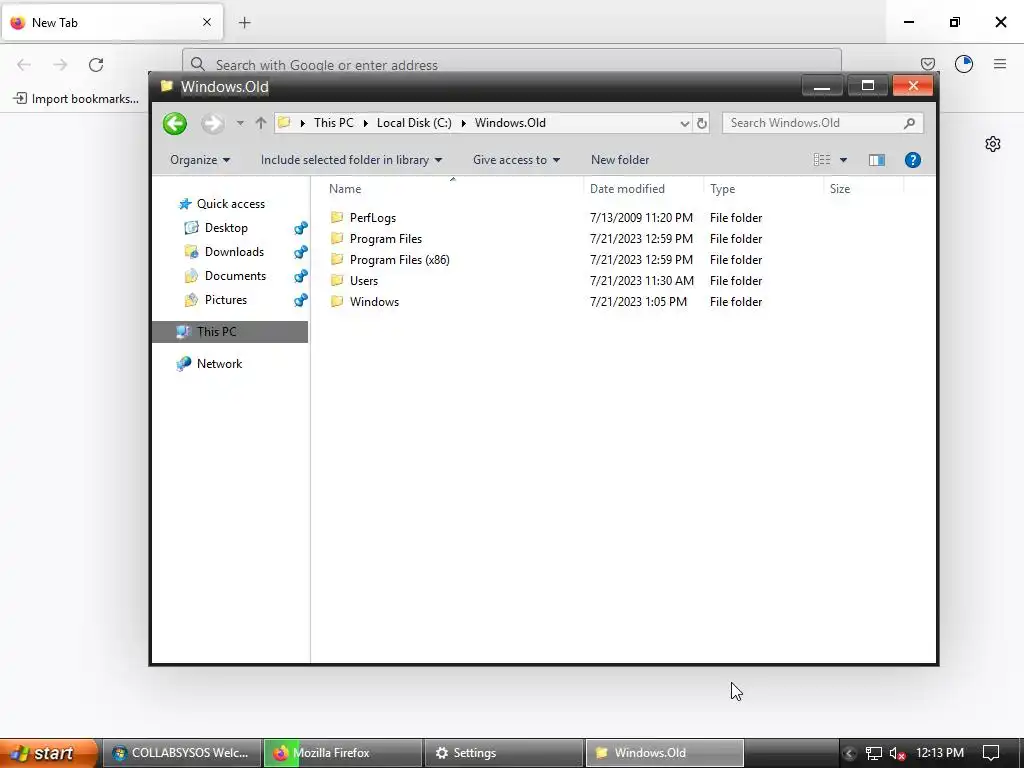Open view options dropdown arrow
The height and width of the screenshot is (768, 1024).
(x=843, y=160)
